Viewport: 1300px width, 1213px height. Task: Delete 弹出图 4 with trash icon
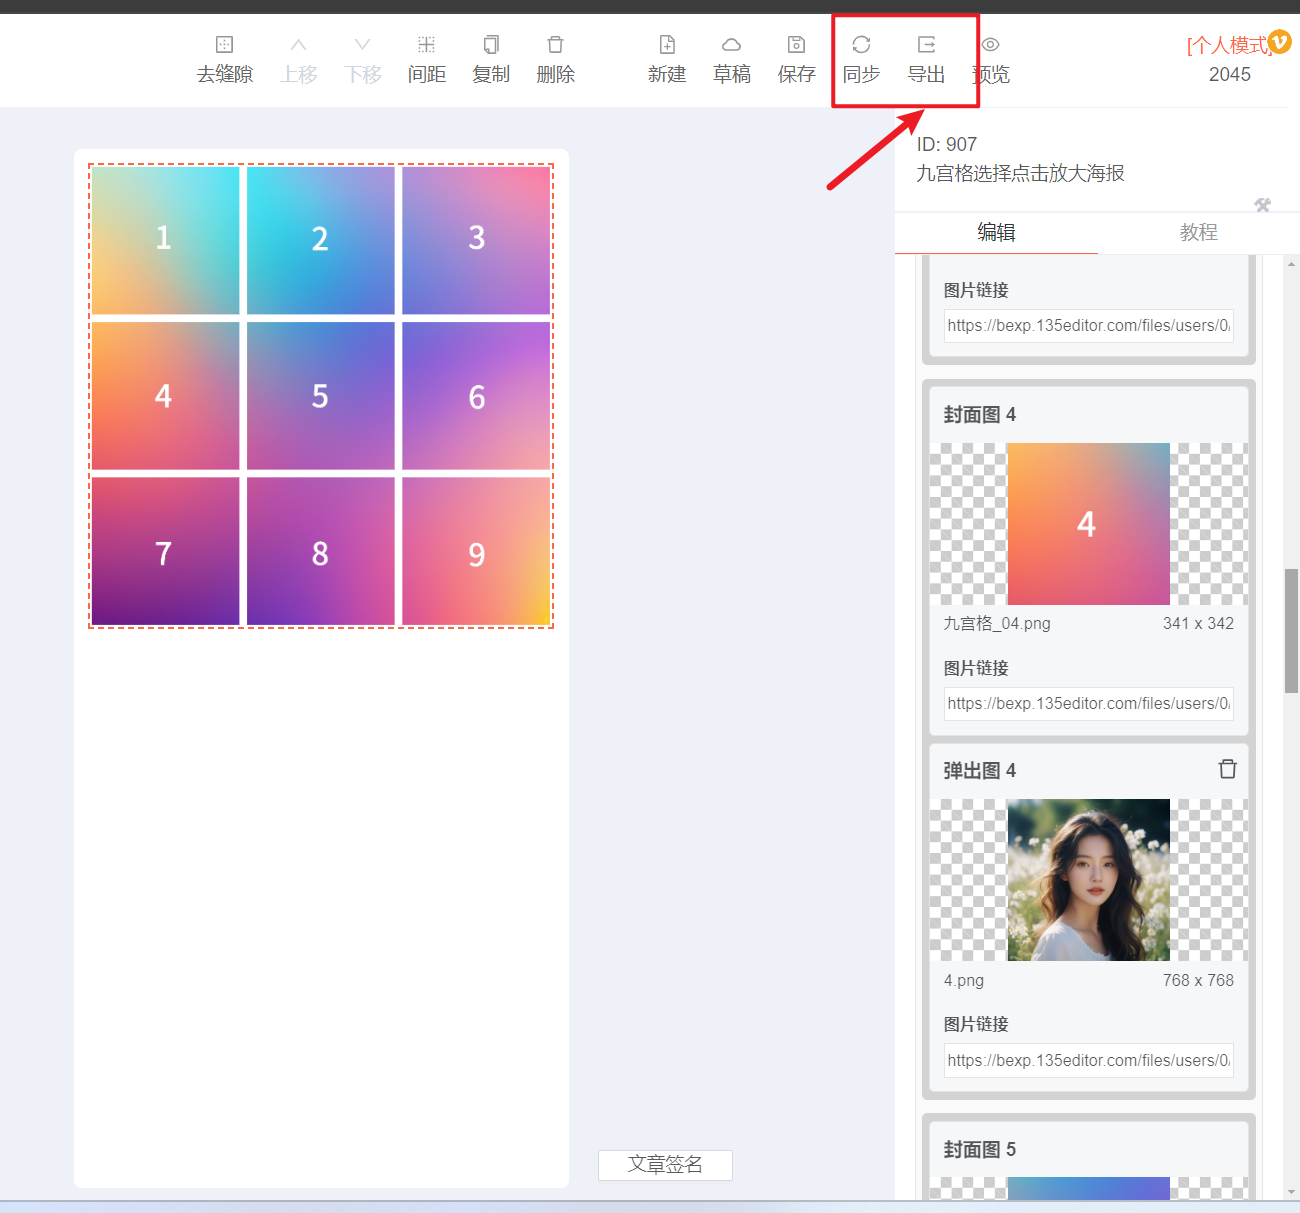(x=1228, y=769)
